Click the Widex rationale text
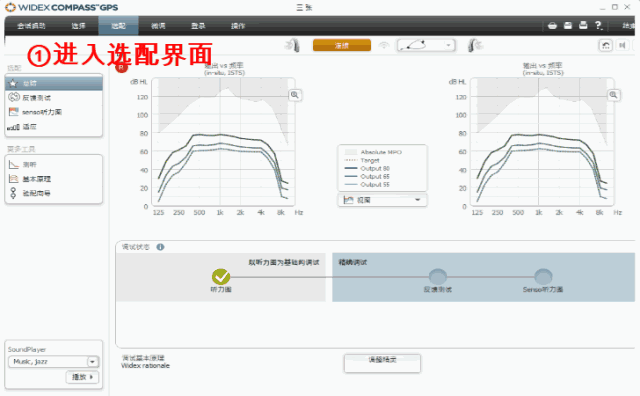Image resolution: width=640 pixels, height=396 pixels. (145, 366)
